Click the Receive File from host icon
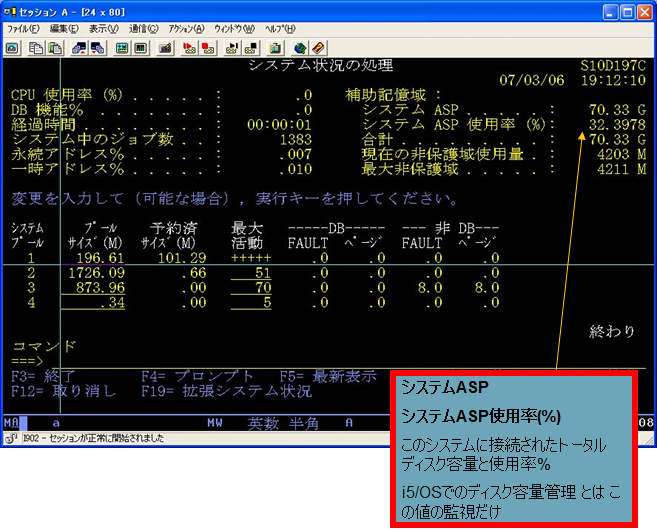Viewport: 657px width, 530px height. pyautogui.click(x=97, y=48)
